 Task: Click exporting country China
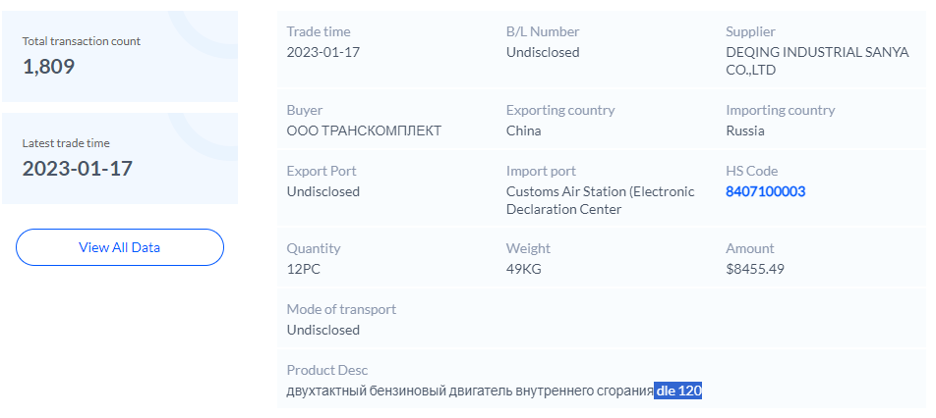point(523,130)
